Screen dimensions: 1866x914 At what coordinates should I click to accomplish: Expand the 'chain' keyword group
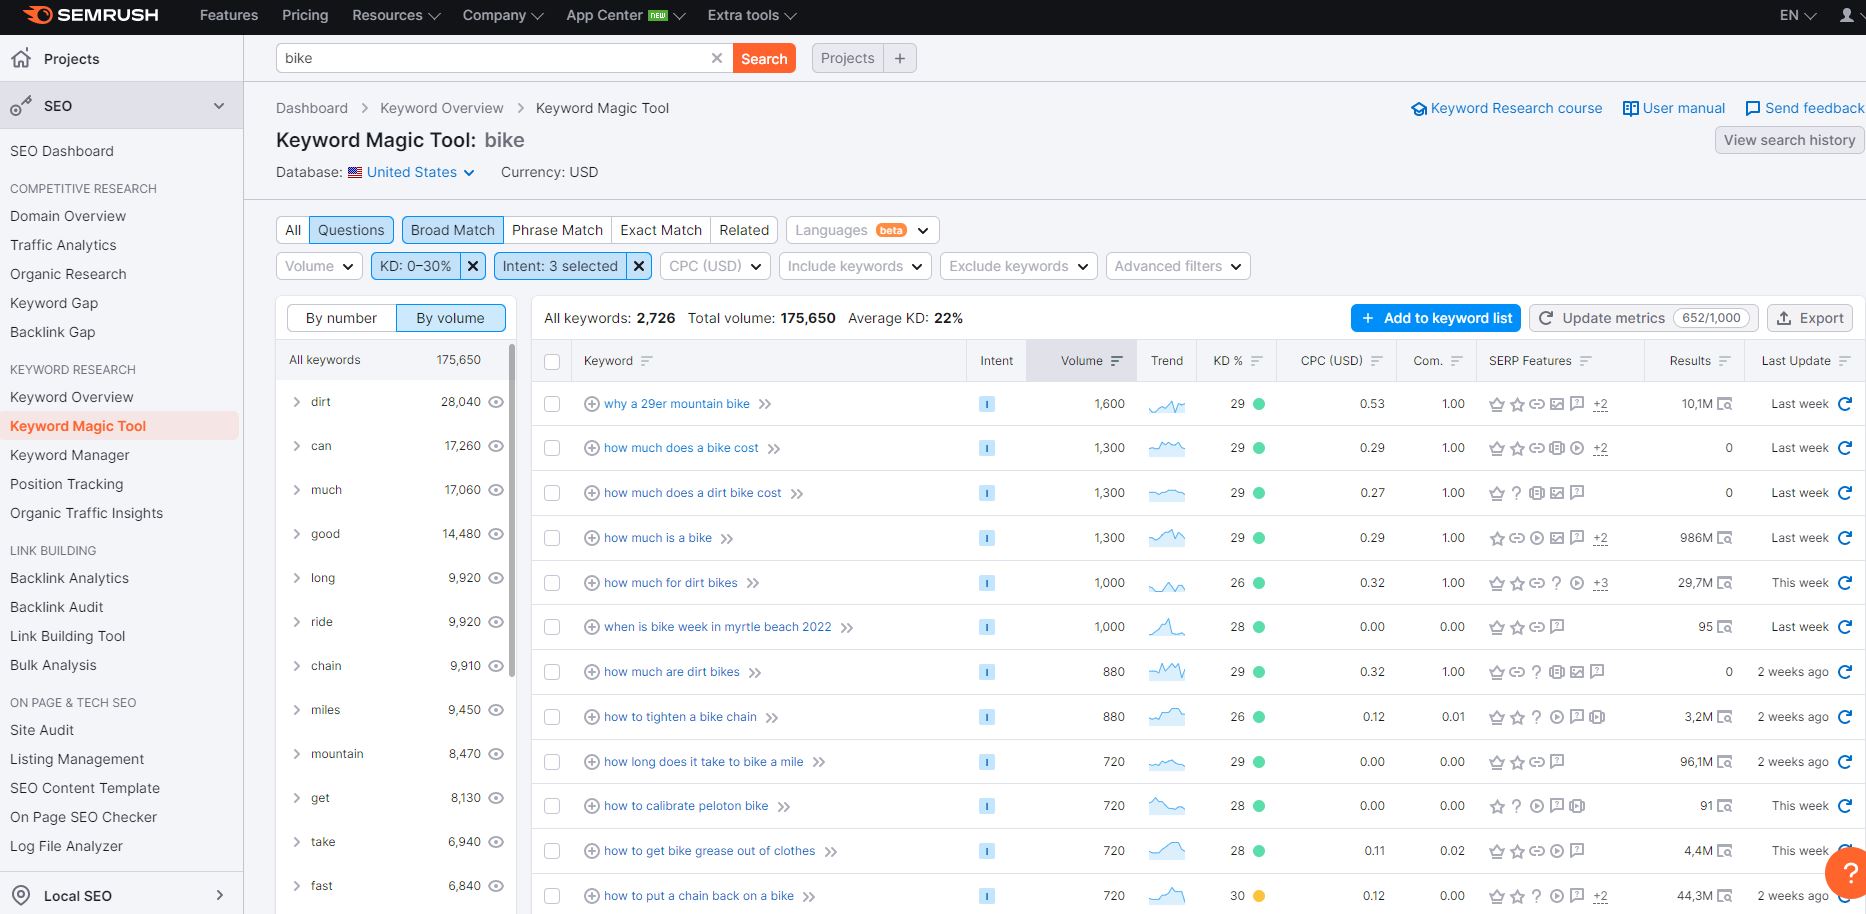(x=297, y=666)
